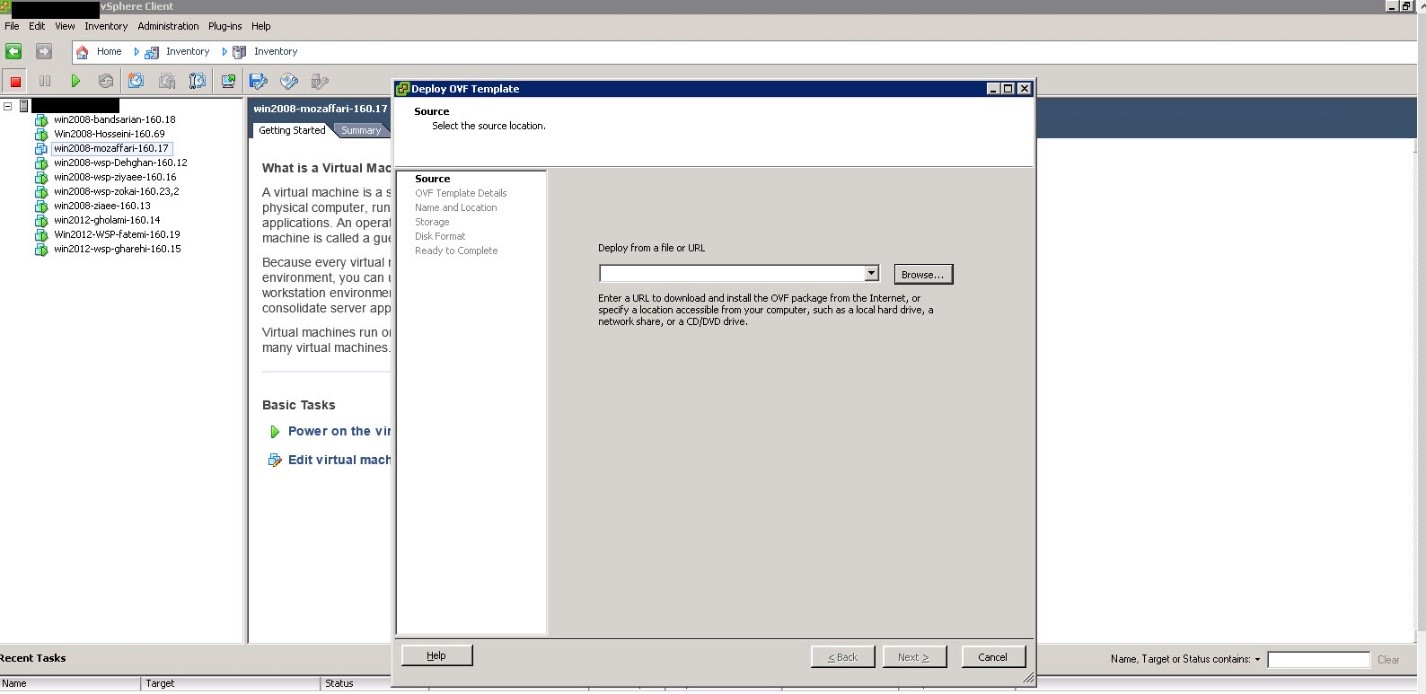This screenshot has width=1426, height=694.
Task: Open the Snapshot Manager toolbar icon
Action: point(198,81)
